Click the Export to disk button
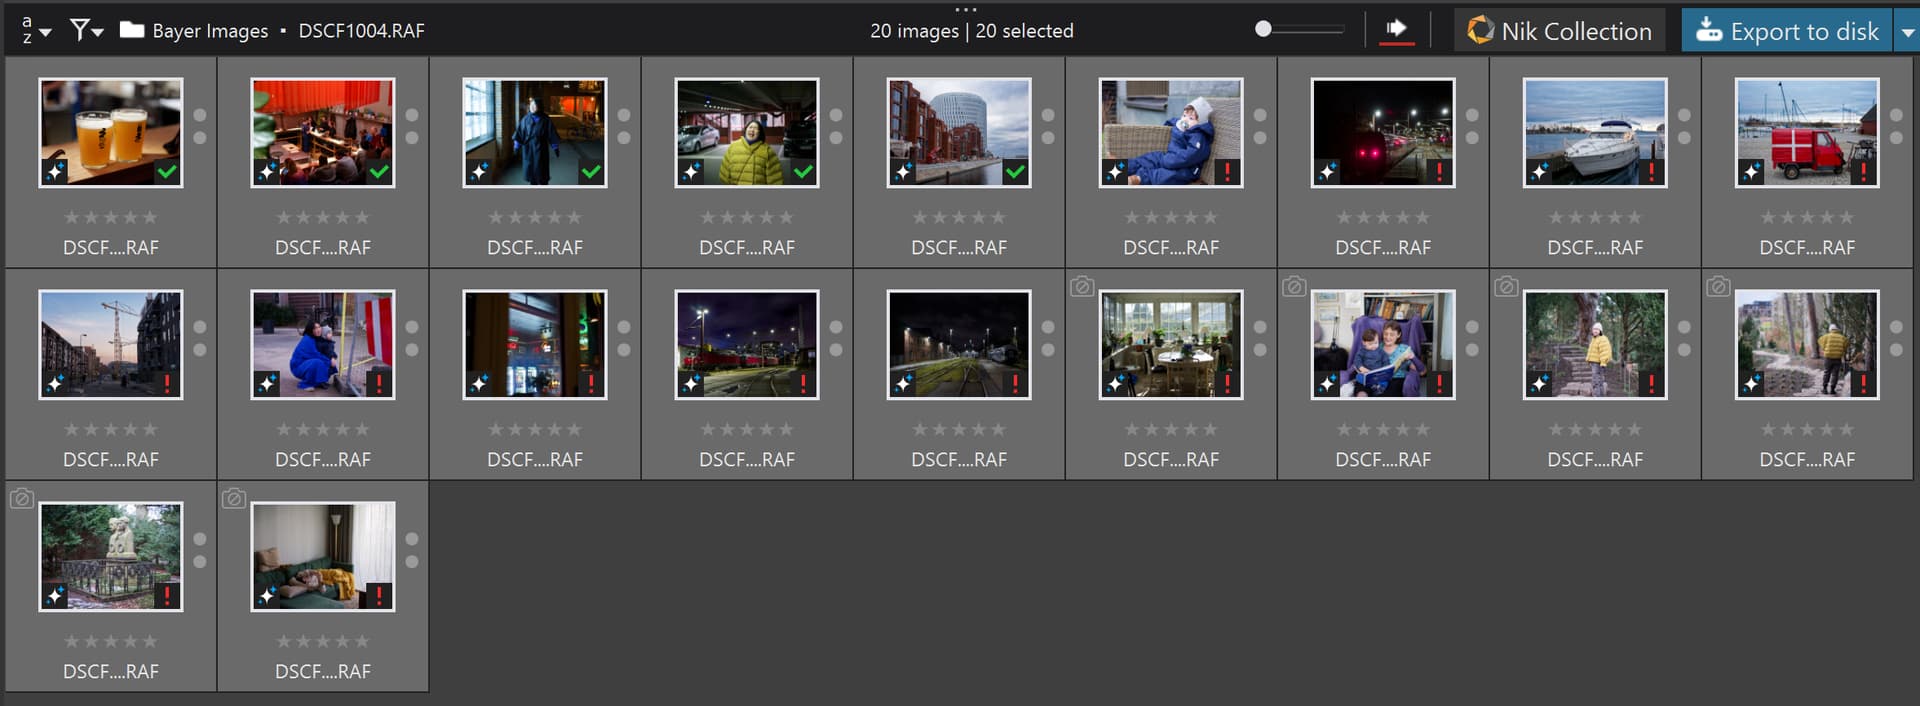The width and height of the screenshot is (1920, 706). [1787, 31]
